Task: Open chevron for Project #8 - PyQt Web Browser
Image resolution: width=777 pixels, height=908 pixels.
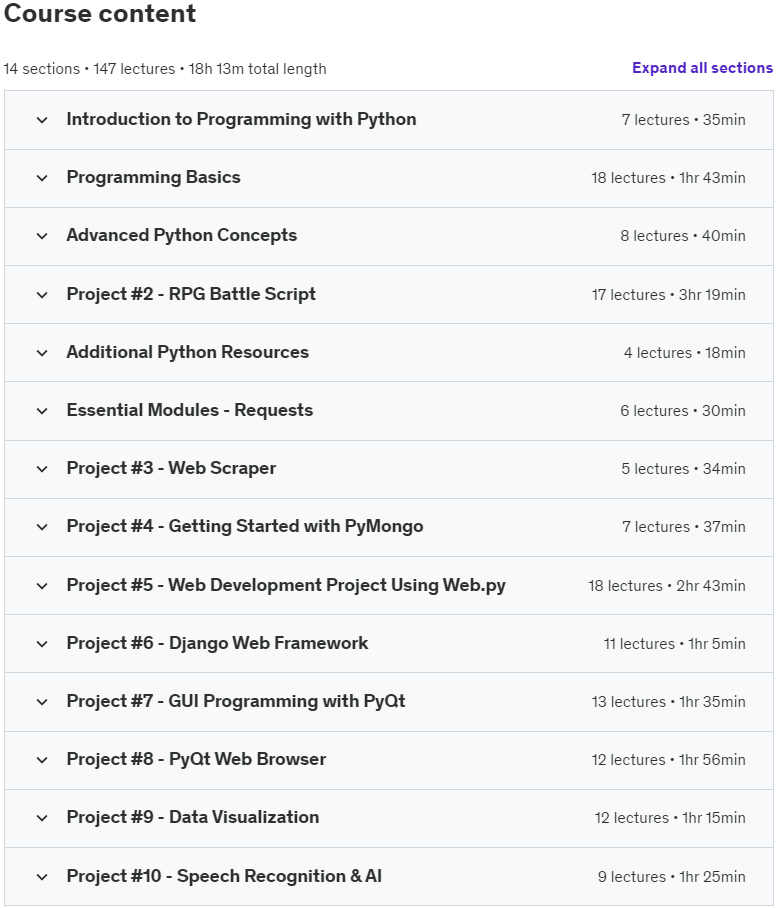Action: (x=42, y=759)
